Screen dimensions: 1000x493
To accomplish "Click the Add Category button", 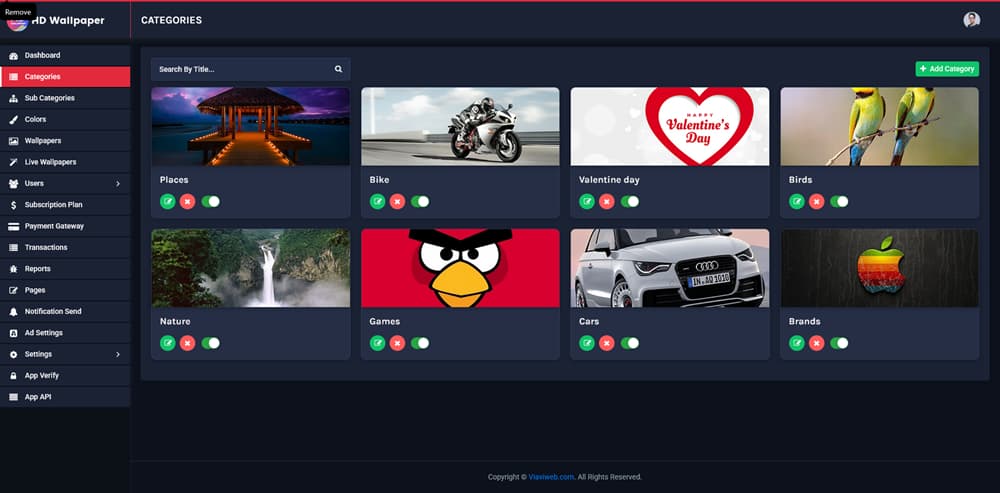I will pos(947,69).
